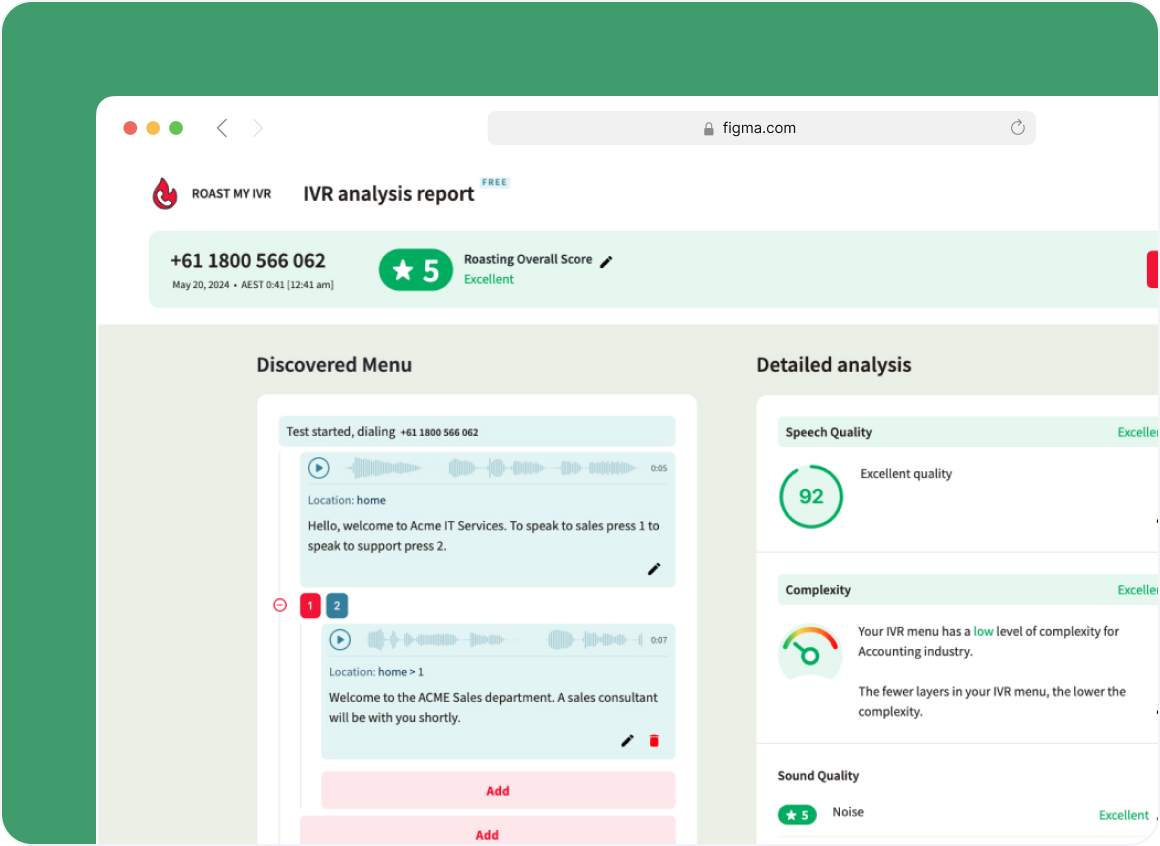
Task: Play the Sales department audio recording
Action: 340,640
